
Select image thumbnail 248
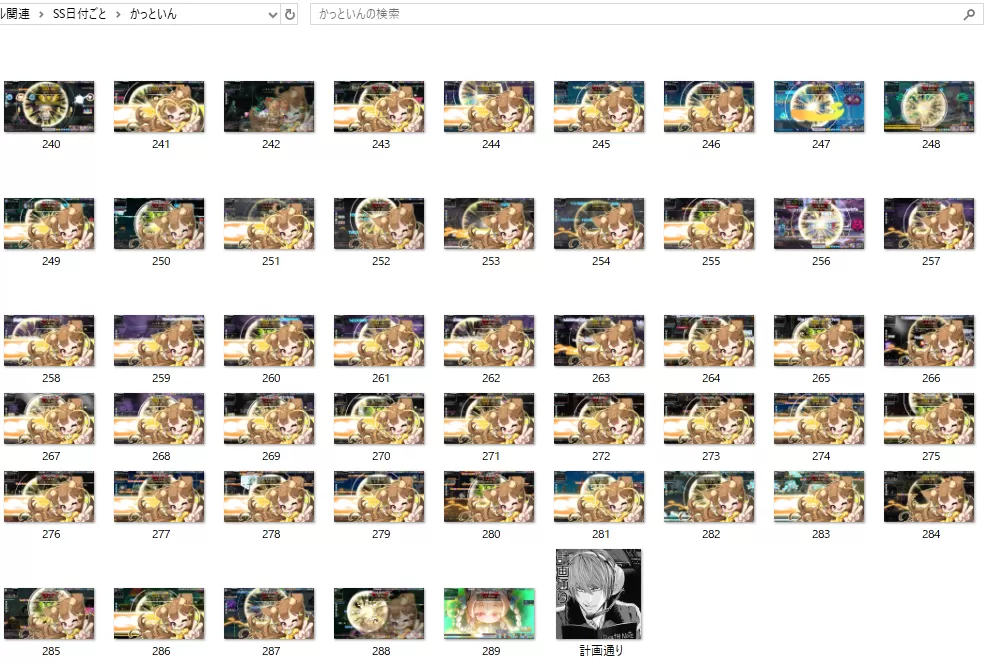[x=928, y=107]
